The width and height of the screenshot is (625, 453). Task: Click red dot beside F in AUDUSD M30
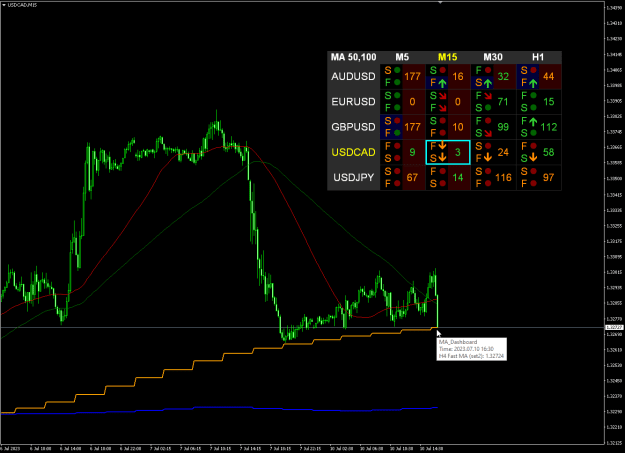tap(488, 70)
